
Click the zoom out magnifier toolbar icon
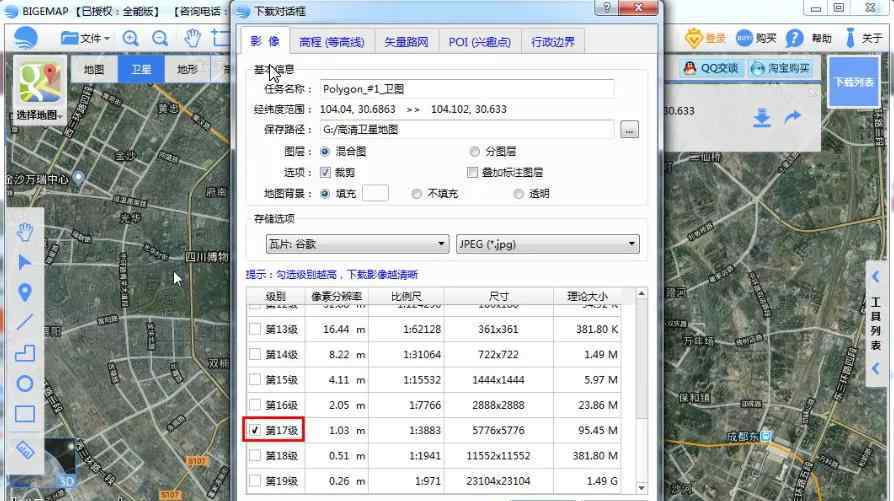160,39
